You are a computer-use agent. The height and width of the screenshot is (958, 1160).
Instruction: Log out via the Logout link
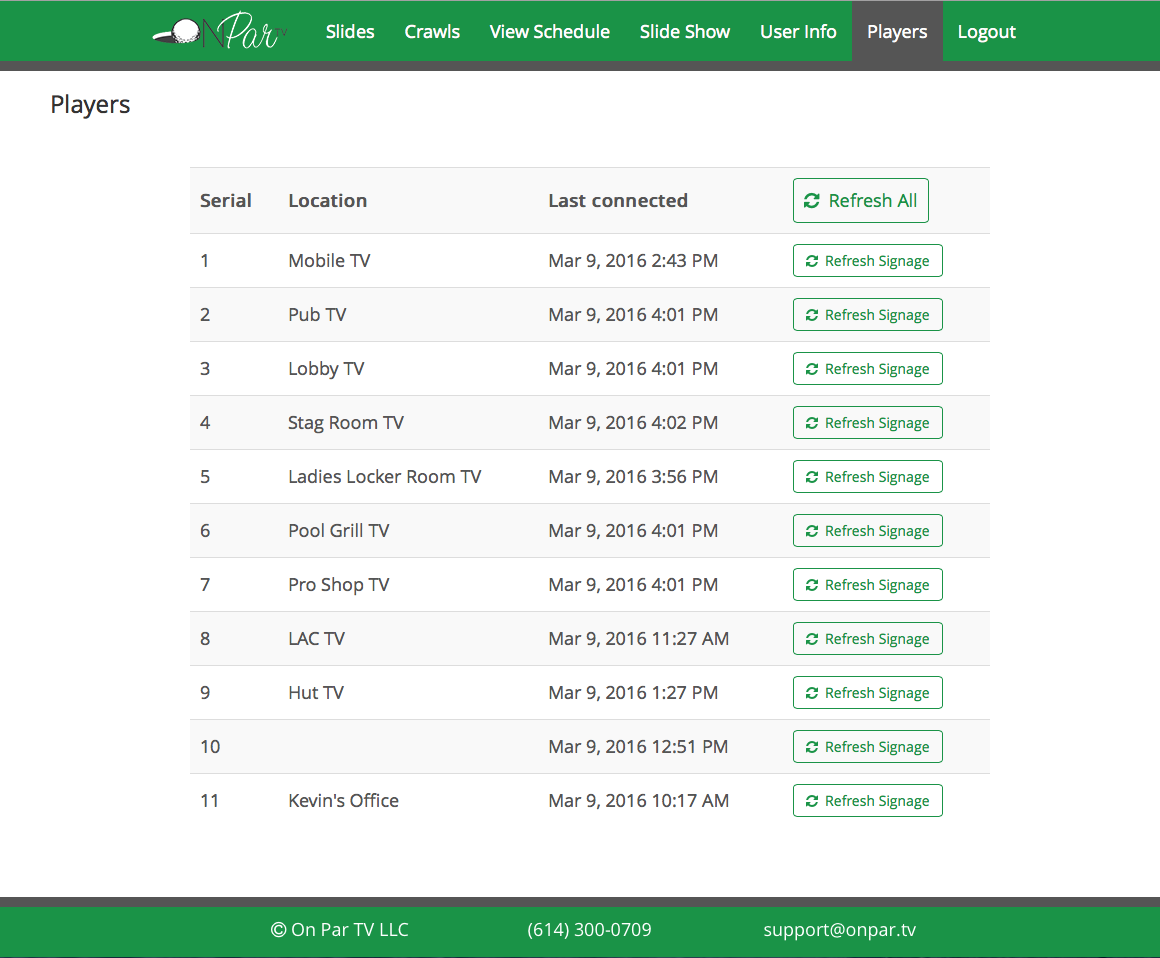[x=986, y=32]
